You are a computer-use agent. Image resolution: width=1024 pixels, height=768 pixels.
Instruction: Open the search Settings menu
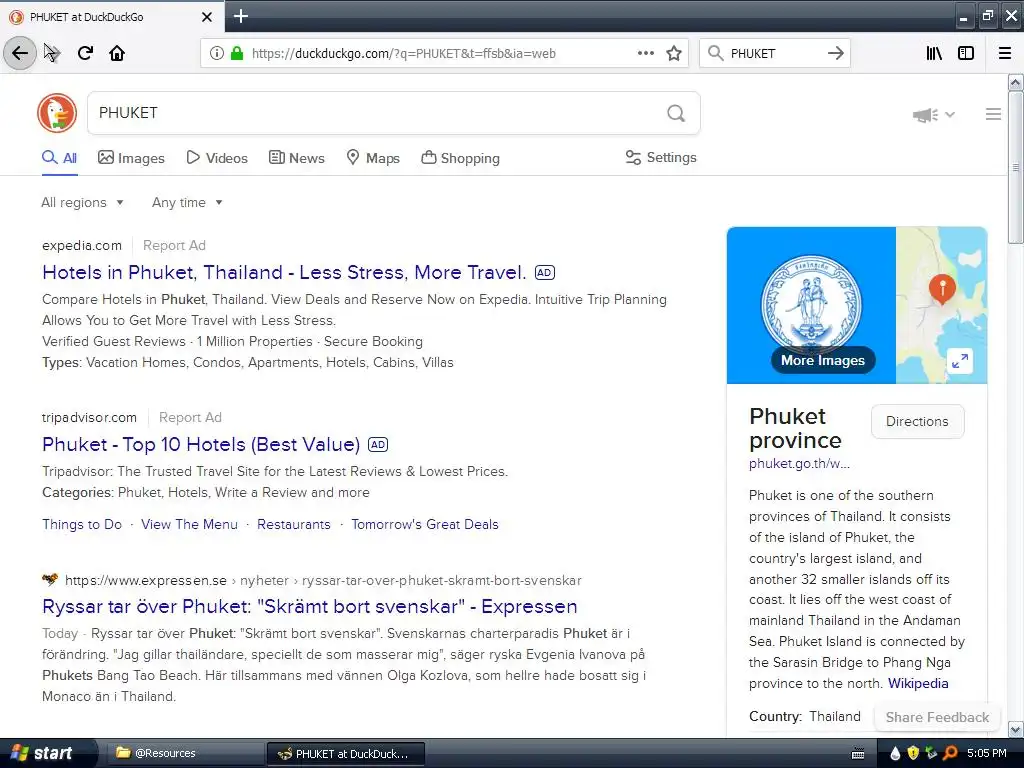(x=661, y=157)
